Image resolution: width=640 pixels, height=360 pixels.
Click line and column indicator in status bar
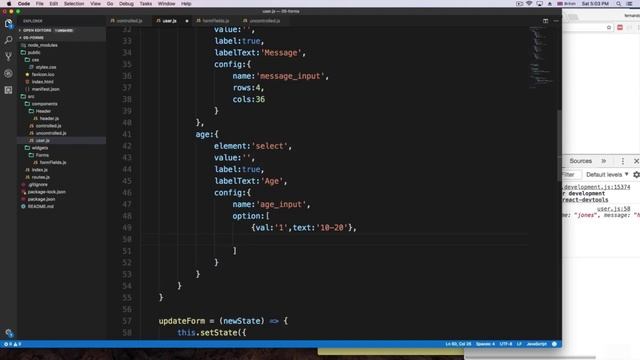(x=458, y=344)
